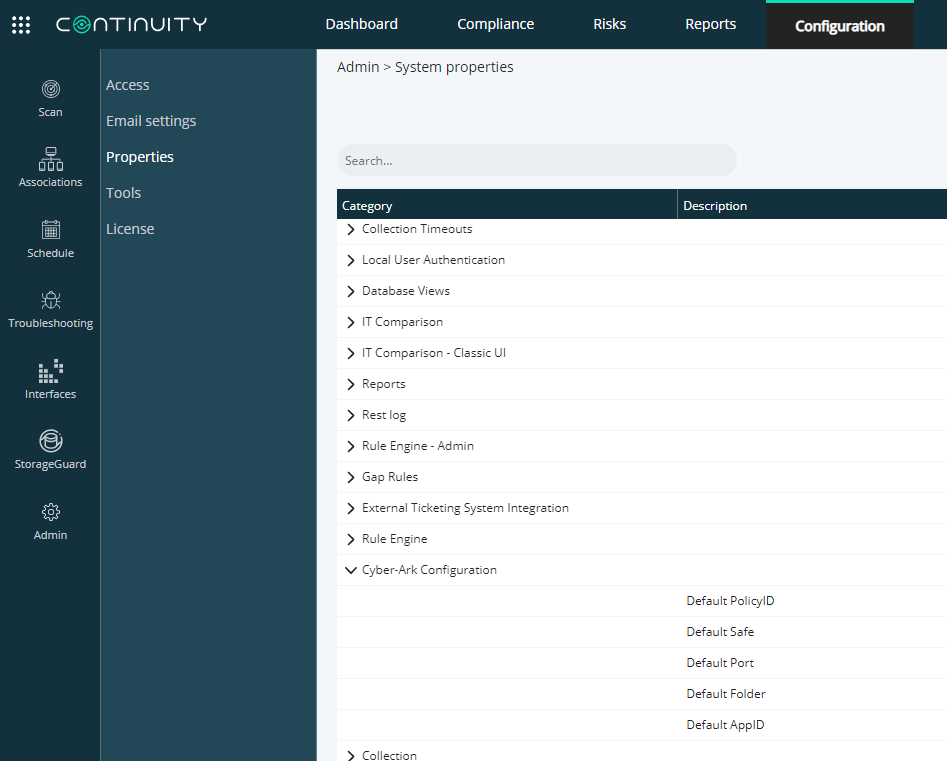This screenshot has height=761, width=947.
Task: Open the License admin page
Action: point(130,229)
